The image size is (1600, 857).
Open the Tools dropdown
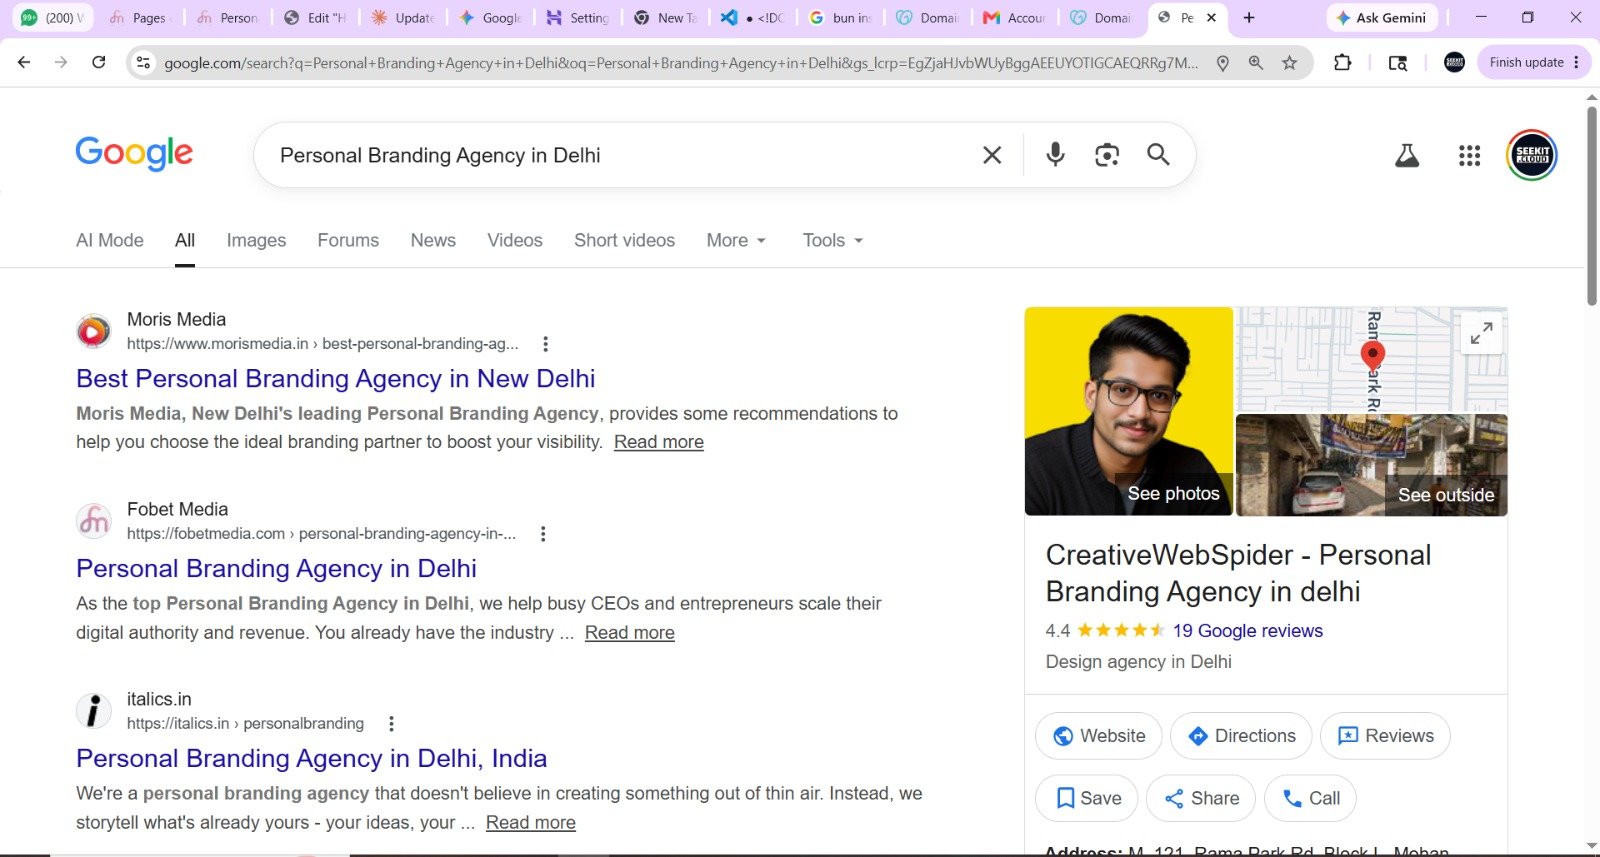[x=832, y=240]
